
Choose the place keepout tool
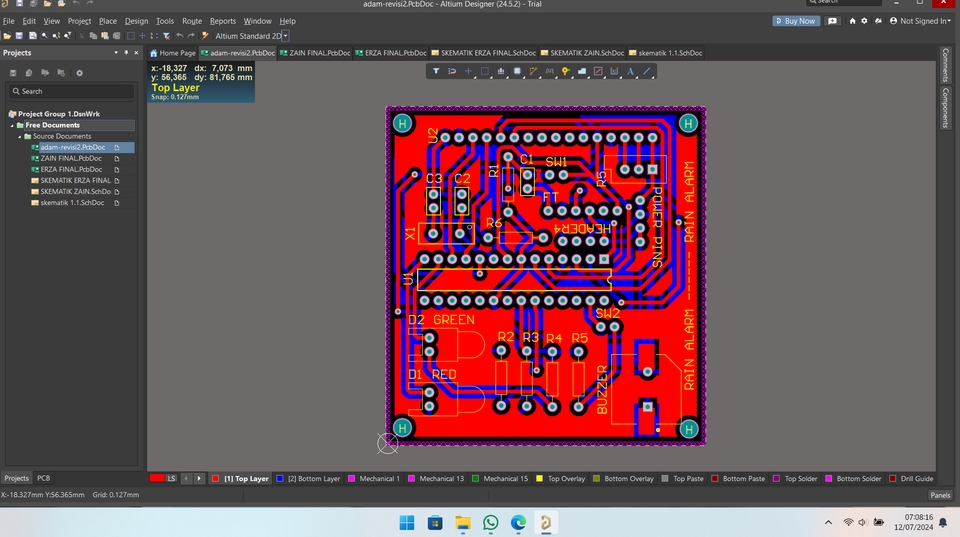[598, 71]
